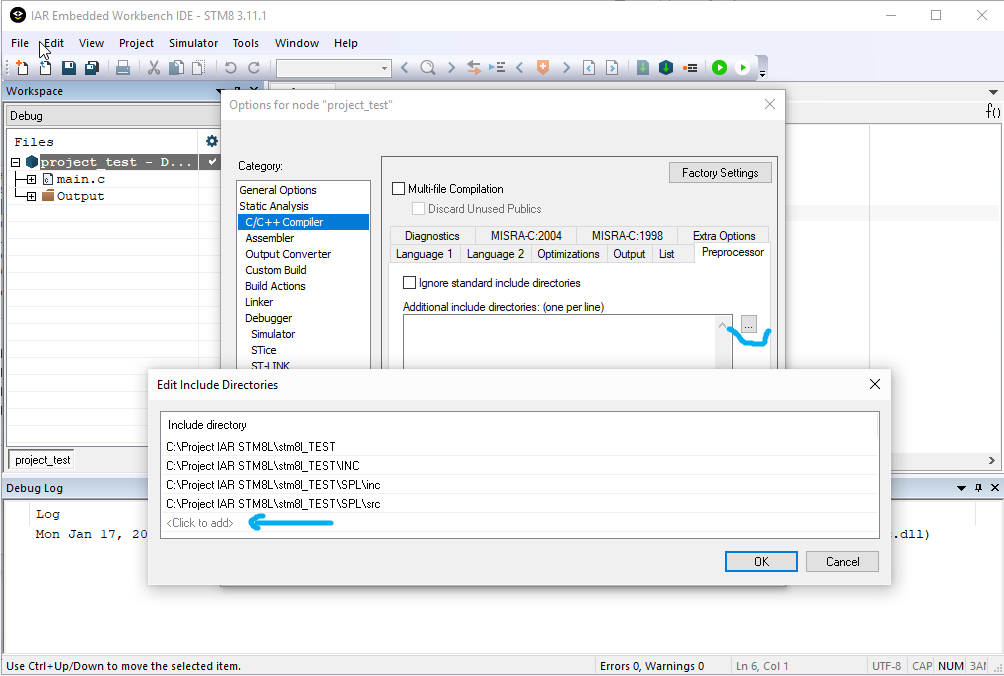Open the Debug Log pane dropdown arrow

pyautogui.click(x=961, y=488)
